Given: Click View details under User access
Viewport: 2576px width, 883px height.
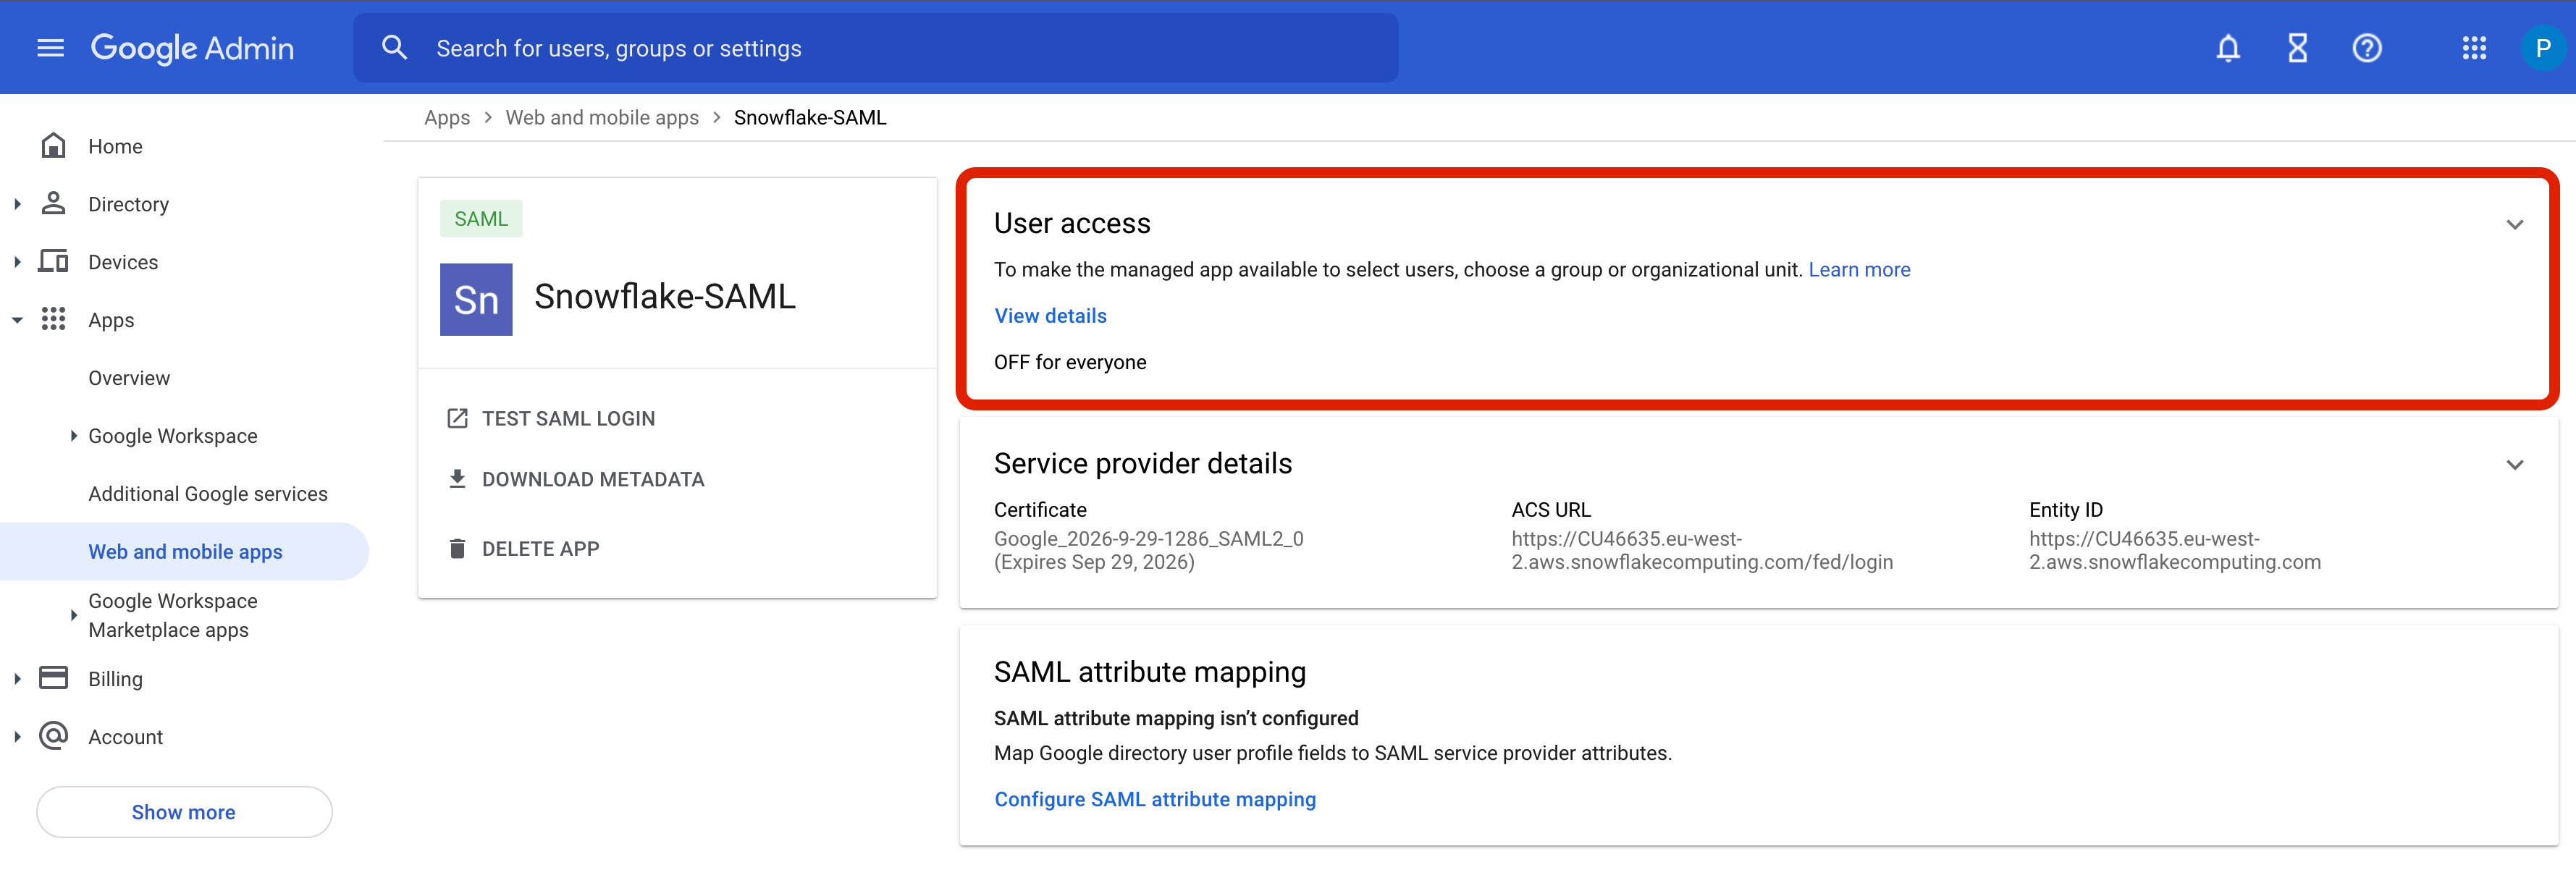Looking at the screenshot, I should click(x=1050, y=315).
